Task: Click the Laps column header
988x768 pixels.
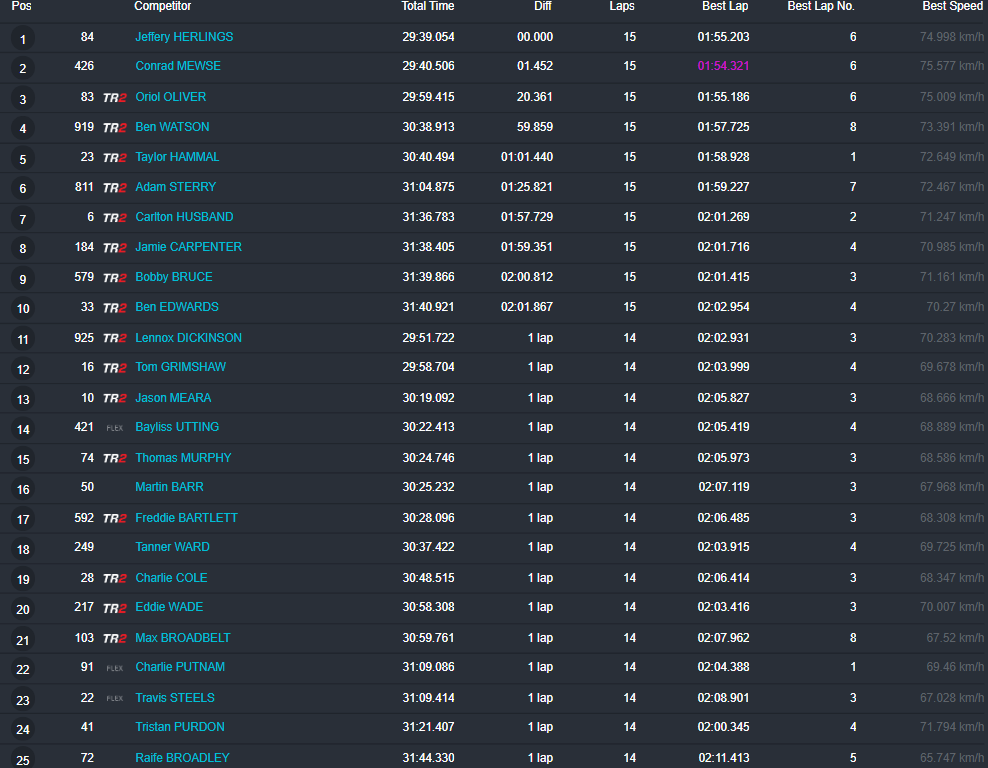Action: click(621, 7)
